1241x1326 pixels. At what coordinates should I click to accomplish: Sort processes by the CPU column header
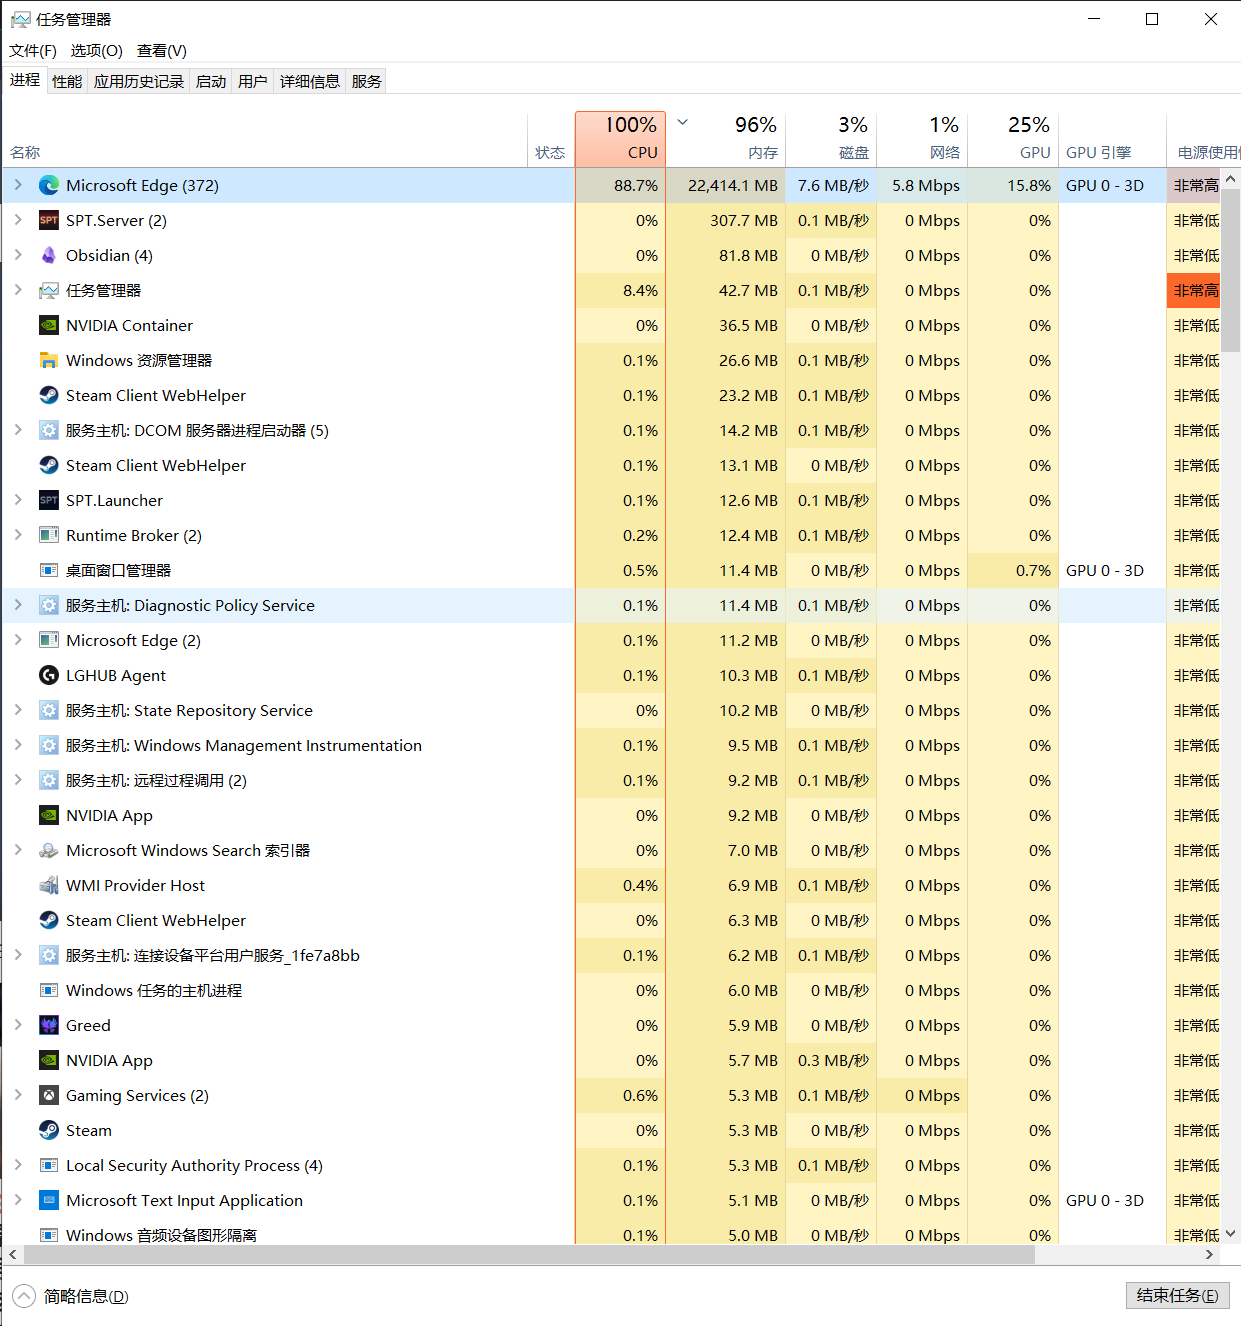click(620, 139)
